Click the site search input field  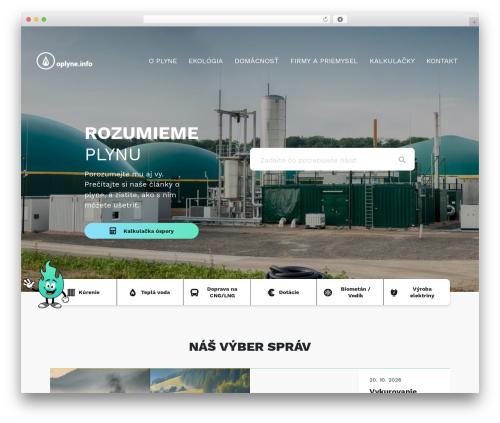tap(332, 160)
